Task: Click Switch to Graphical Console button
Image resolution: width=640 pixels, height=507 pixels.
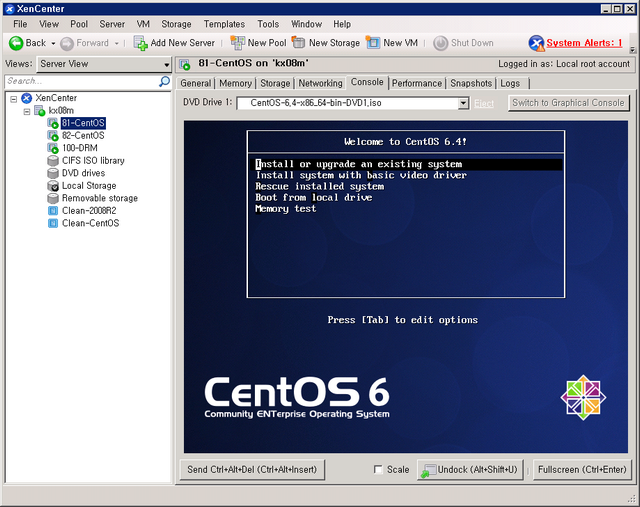Action: click(x=569, y=103)
